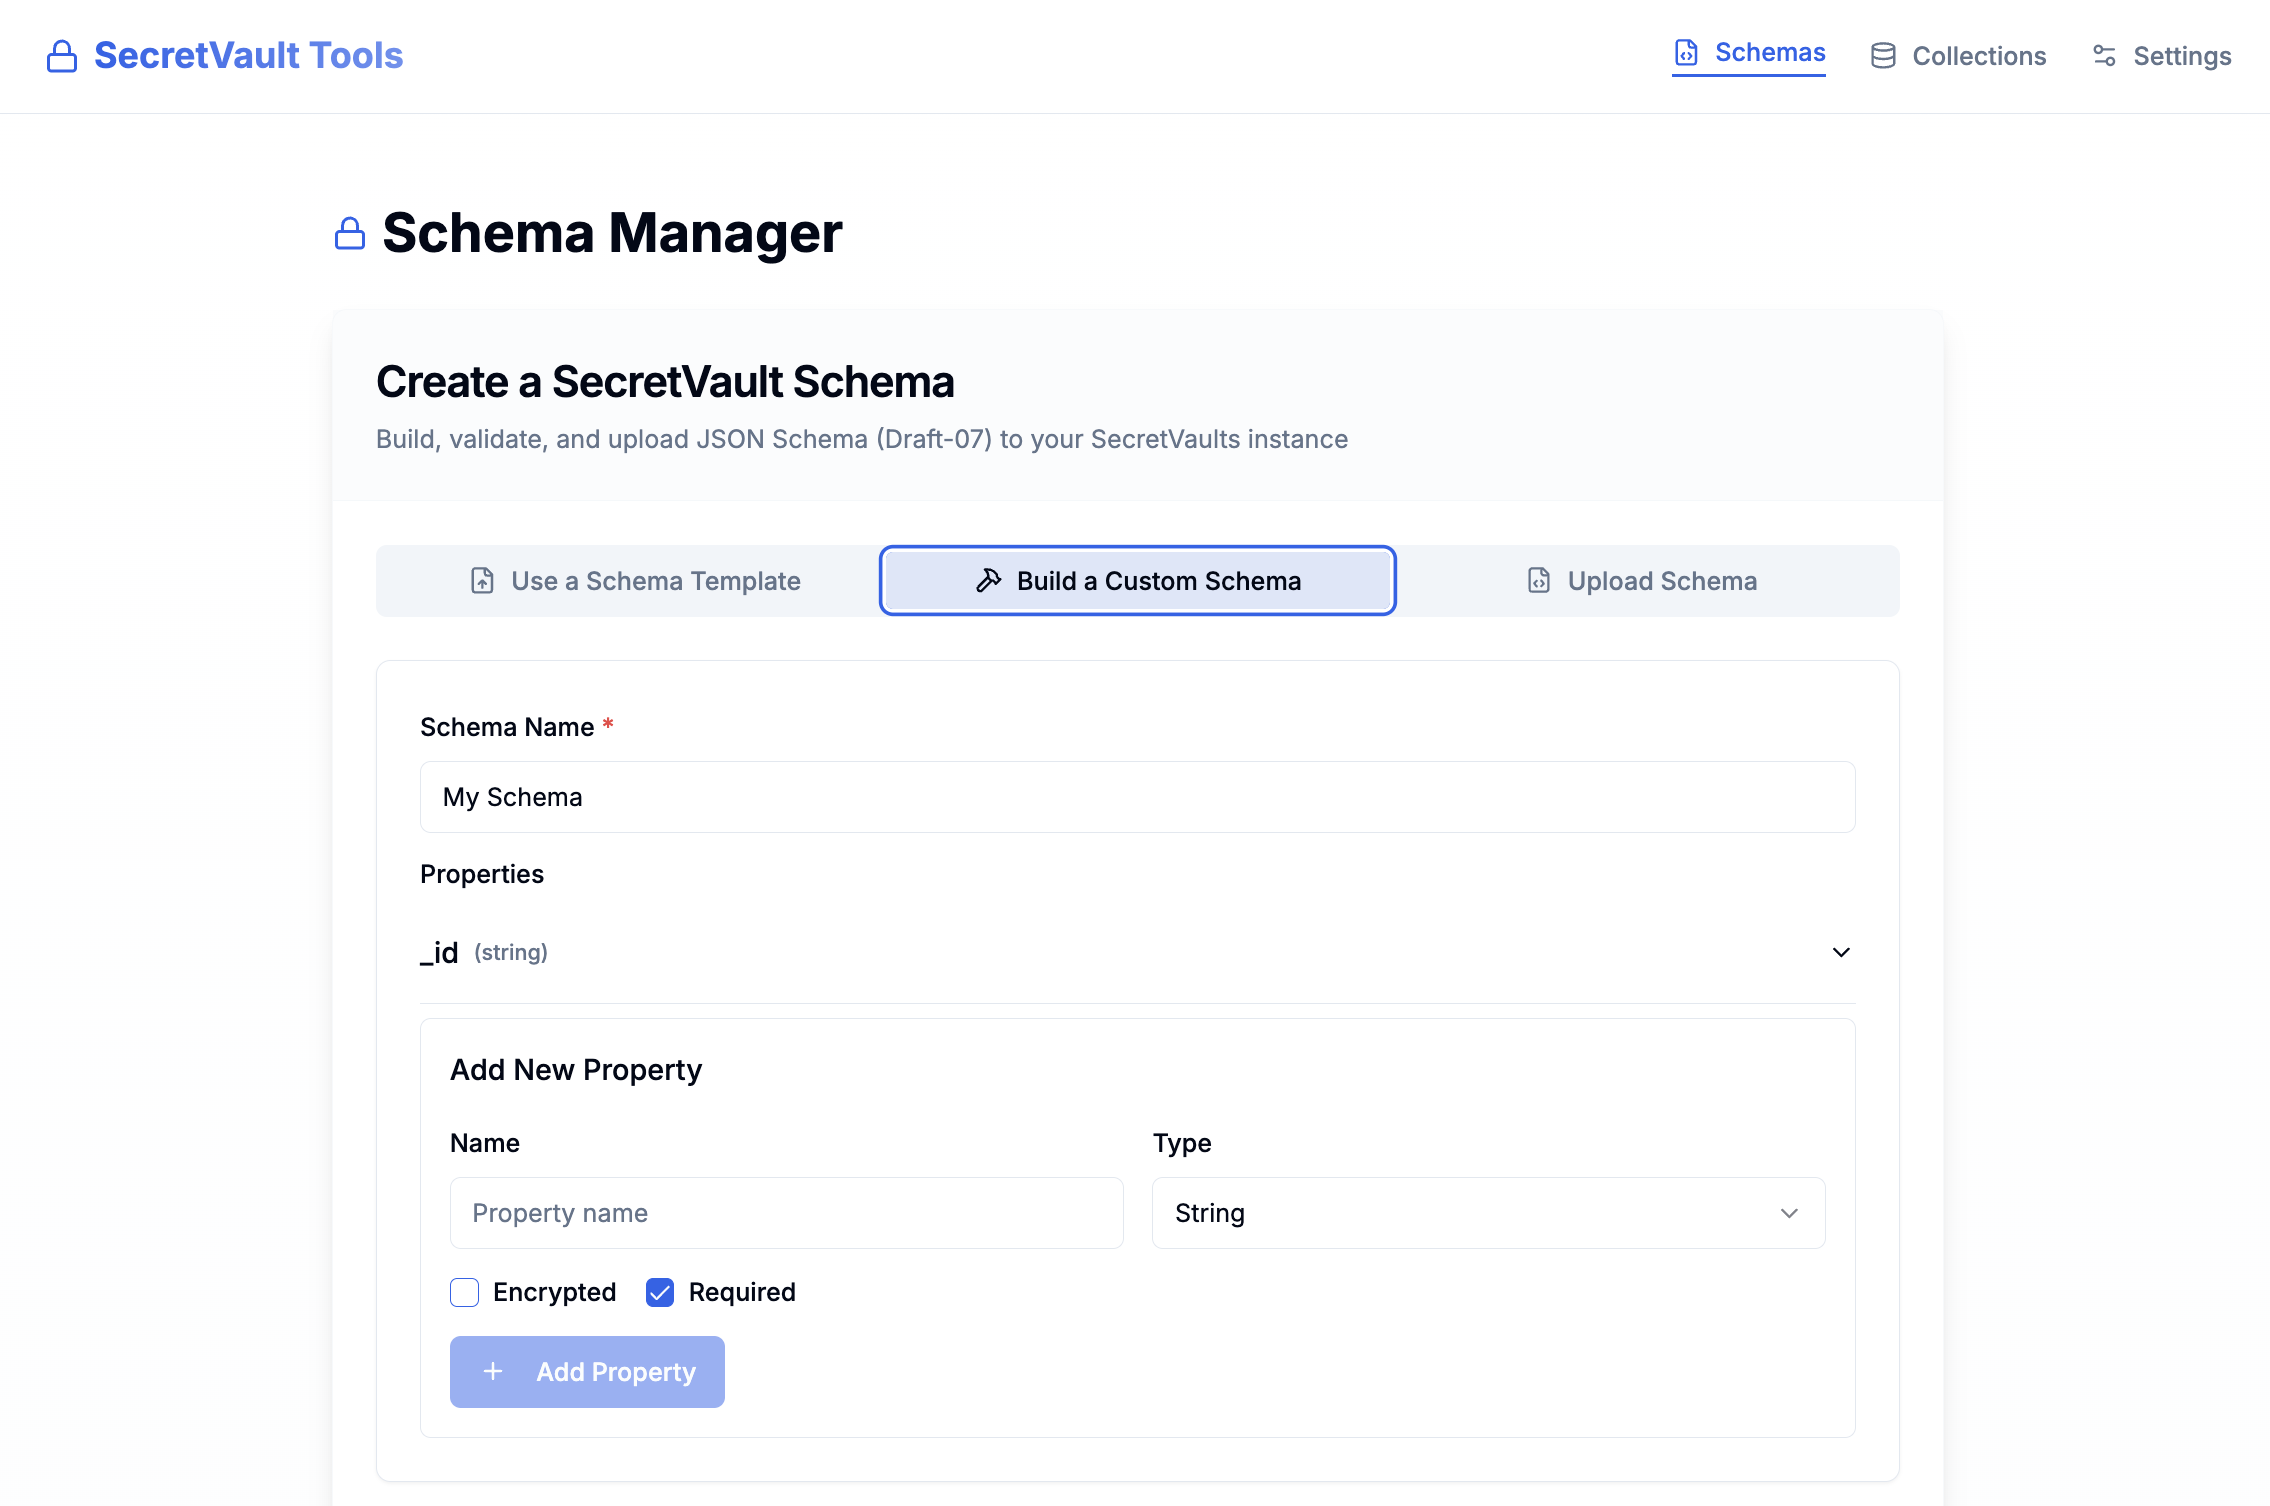2270x1506 pixels.
Task: Click the file icon on Upload Schema tab
Action: (x=1538, y=580)
